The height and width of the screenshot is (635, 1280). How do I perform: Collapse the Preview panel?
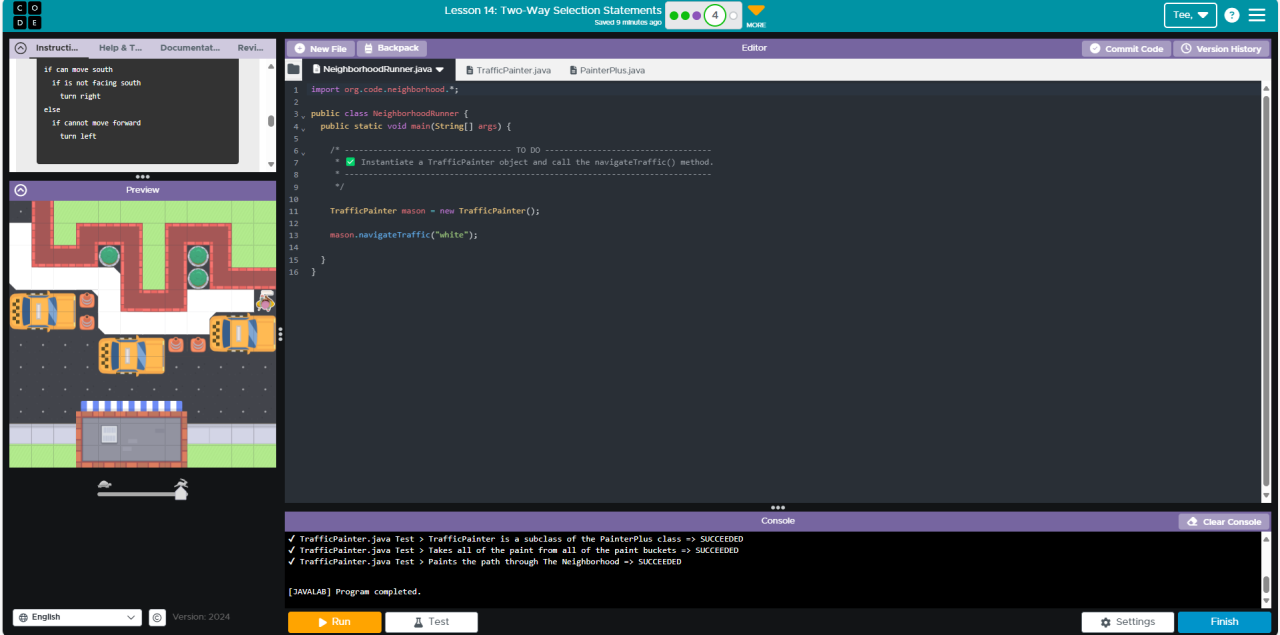click(20, 190)
